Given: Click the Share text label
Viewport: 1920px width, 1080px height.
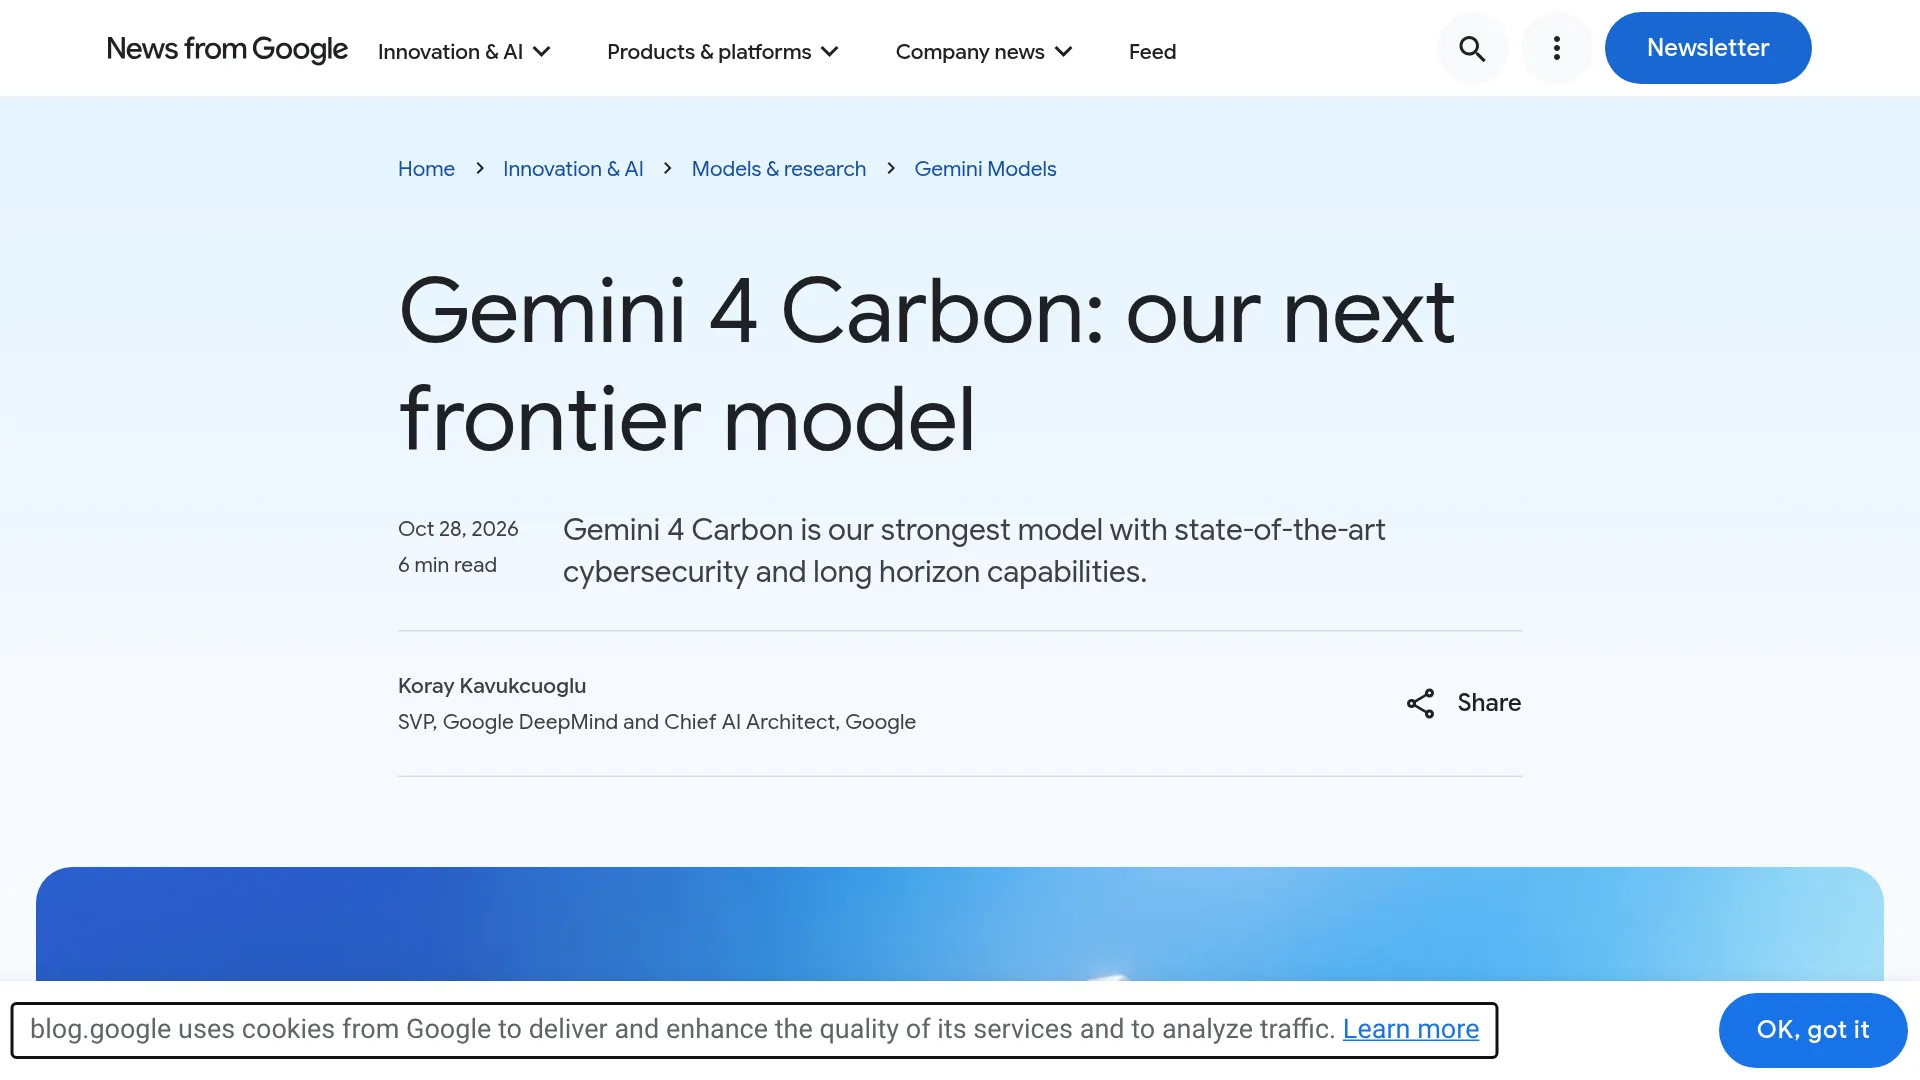Looking at the screenshot, I should (1489, 703).
